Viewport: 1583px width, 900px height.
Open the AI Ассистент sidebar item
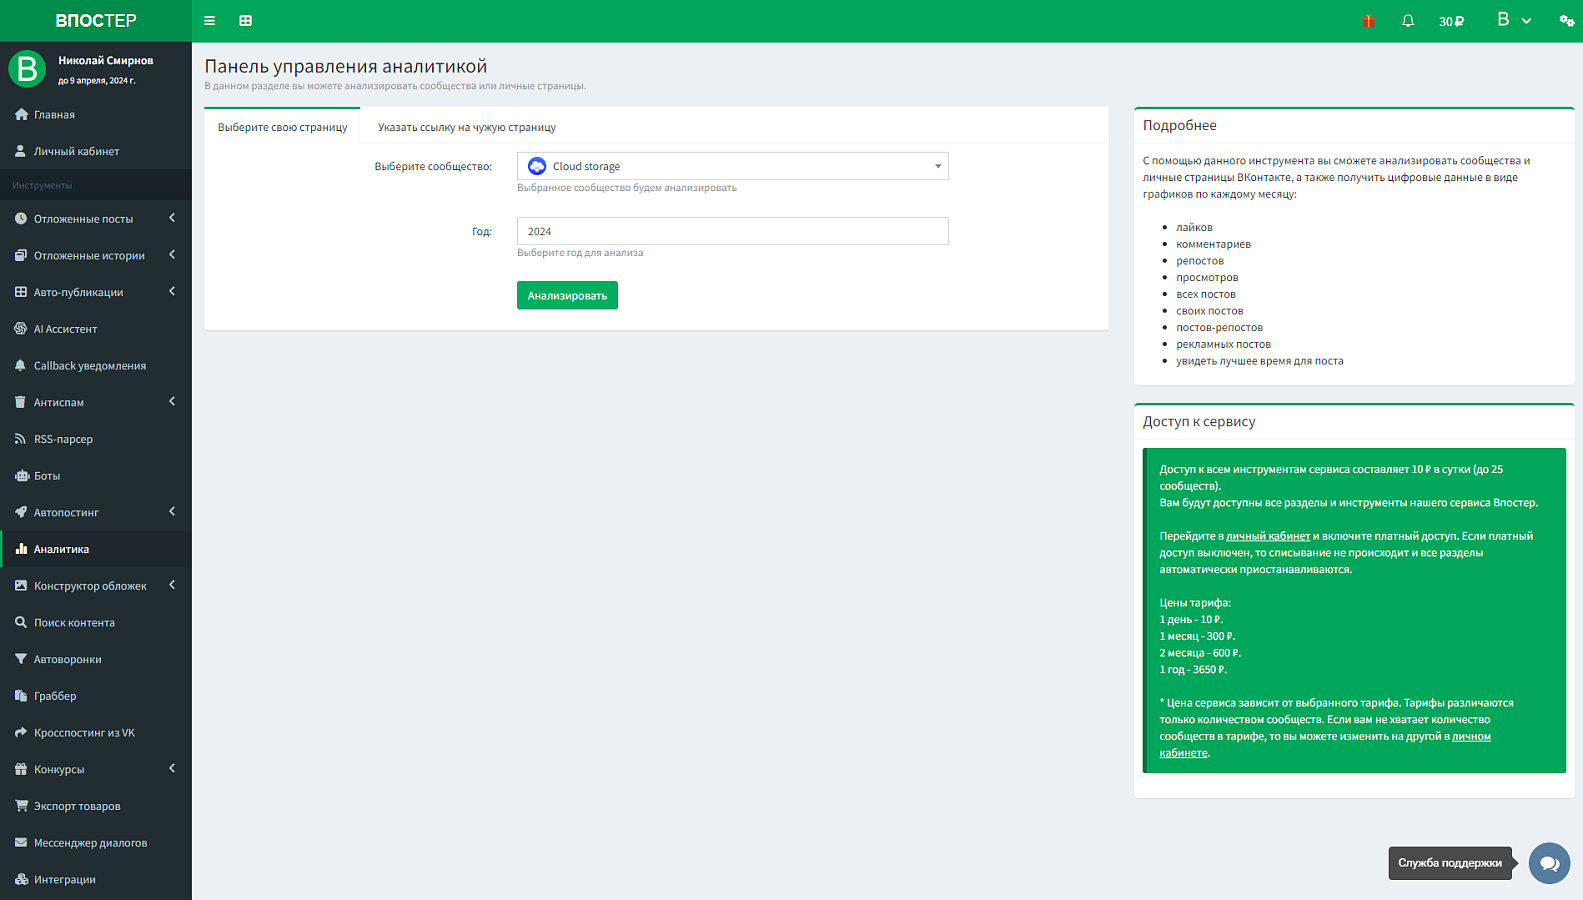(96, 329)
